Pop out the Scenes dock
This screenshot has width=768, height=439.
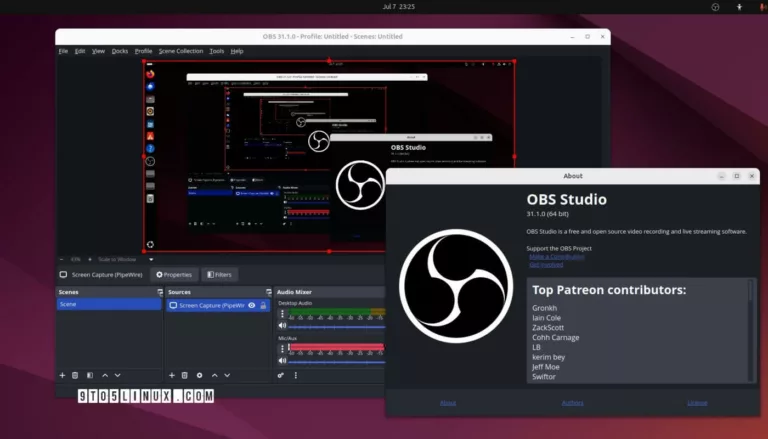point(160,292)
